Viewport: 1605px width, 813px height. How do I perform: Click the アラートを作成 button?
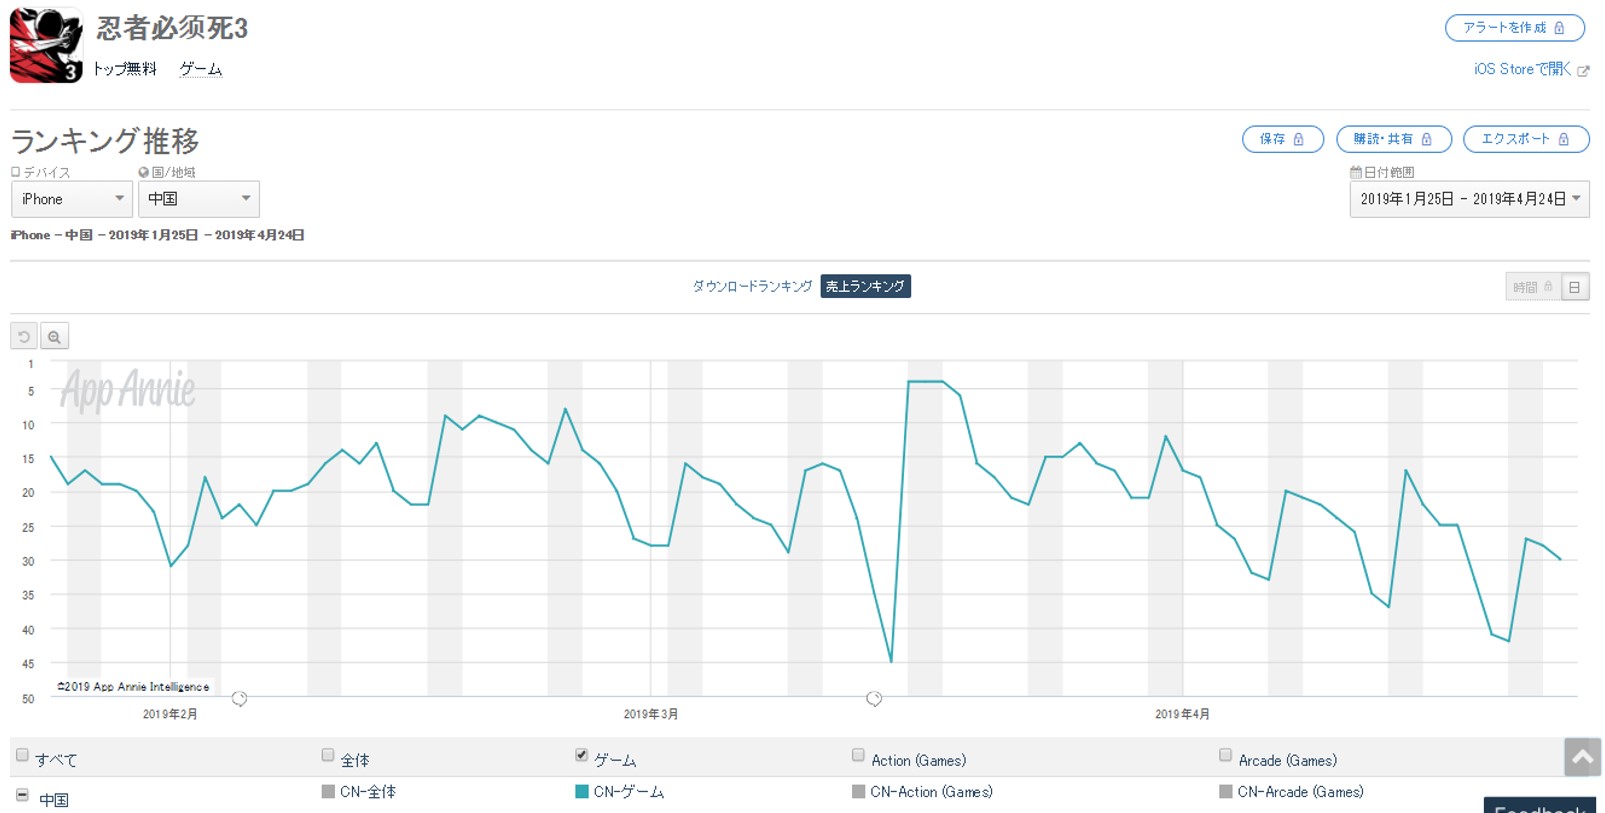(1514, 28)
